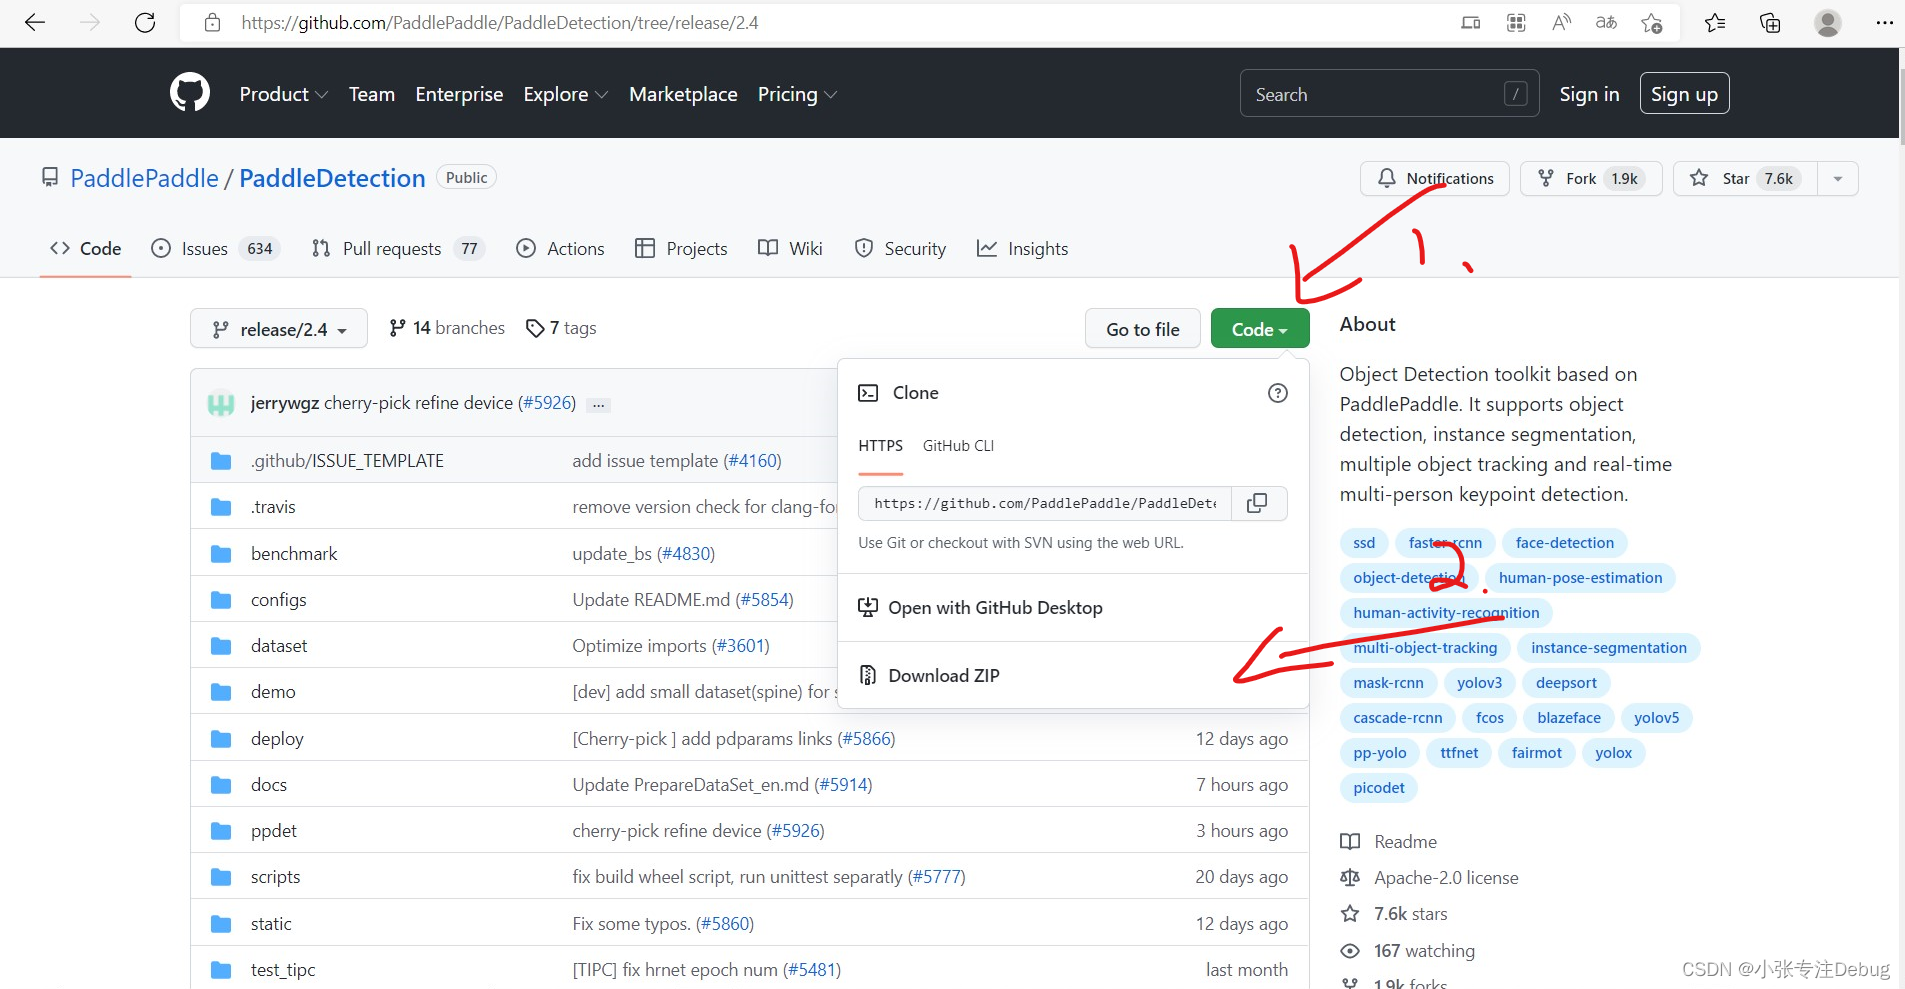This screenshot has height=989, width=1905.
Task: Open the Projects tab
Action: click(681, 249)
